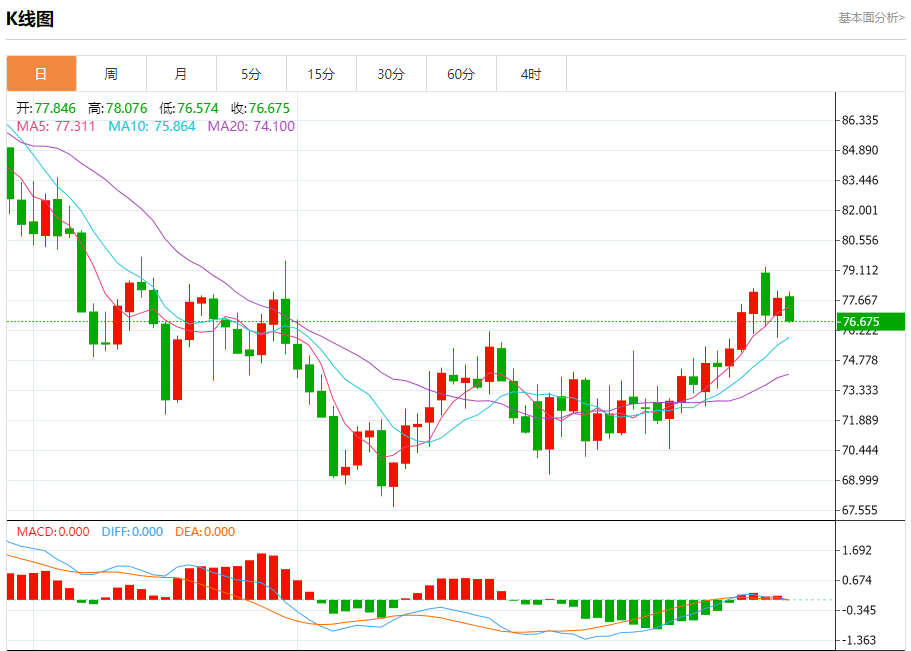Click the MA20: 74.100 legend
This screenshot has width=911, height=651.
point(251,126)
